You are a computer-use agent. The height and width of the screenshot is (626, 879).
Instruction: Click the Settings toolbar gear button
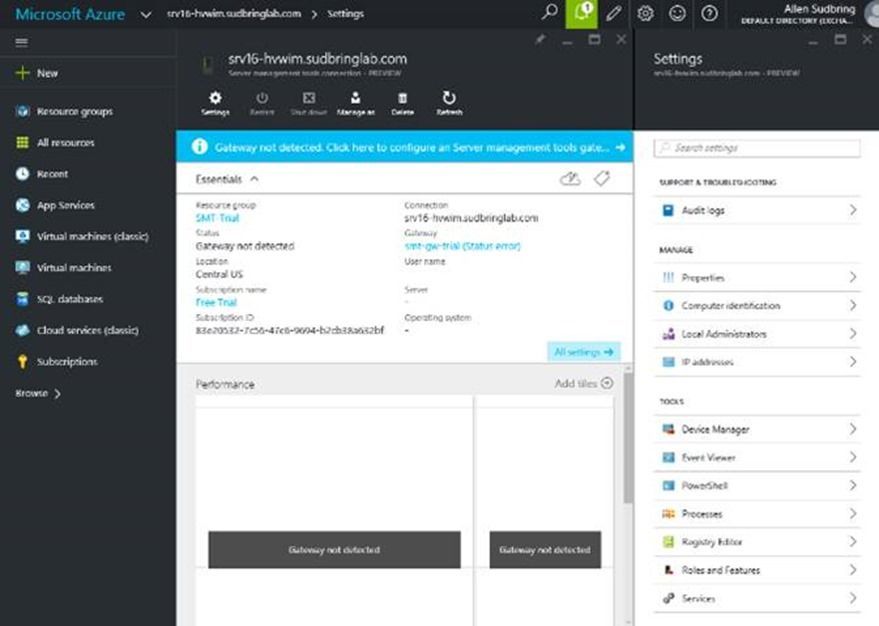[215, 103]
